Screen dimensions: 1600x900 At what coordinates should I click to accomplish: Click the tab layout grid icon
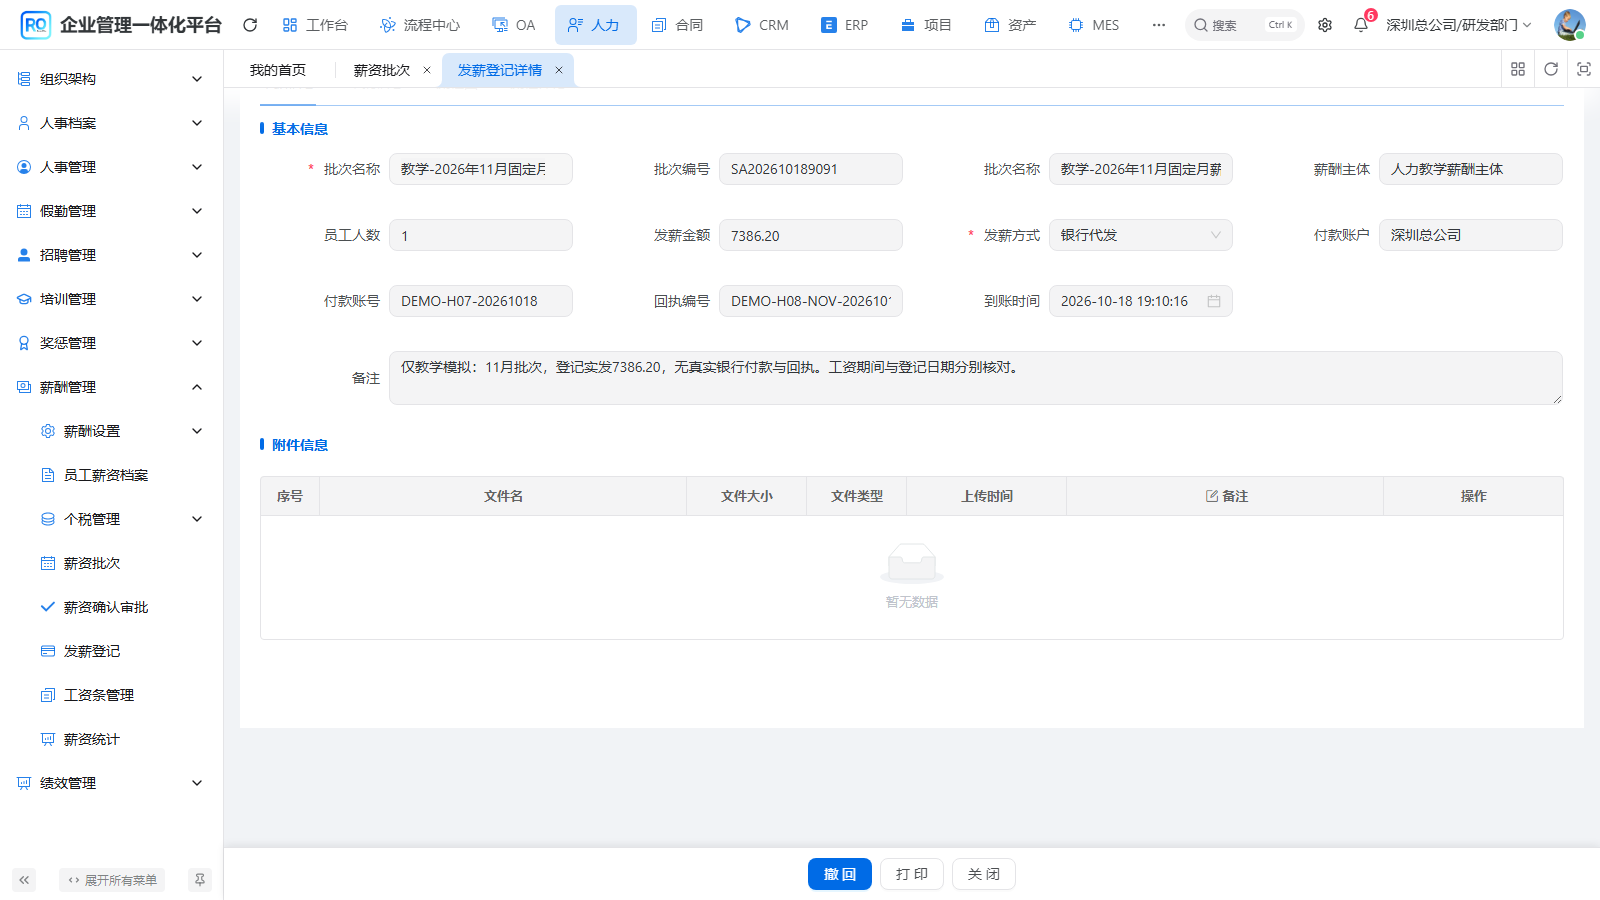1518,69
